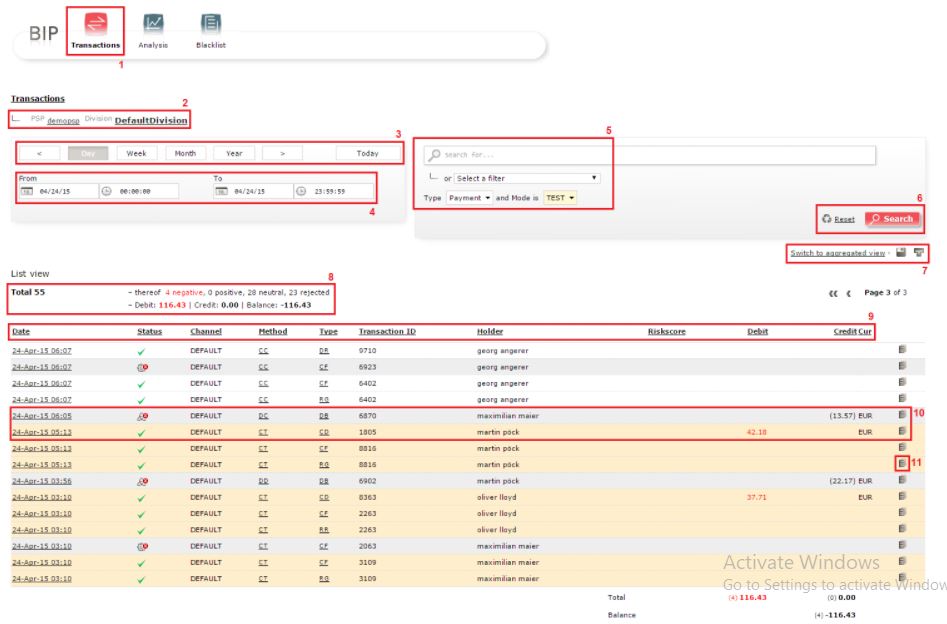Go to the next period with '>'
The height and width of the screenshot is (624, 947).
283,153
